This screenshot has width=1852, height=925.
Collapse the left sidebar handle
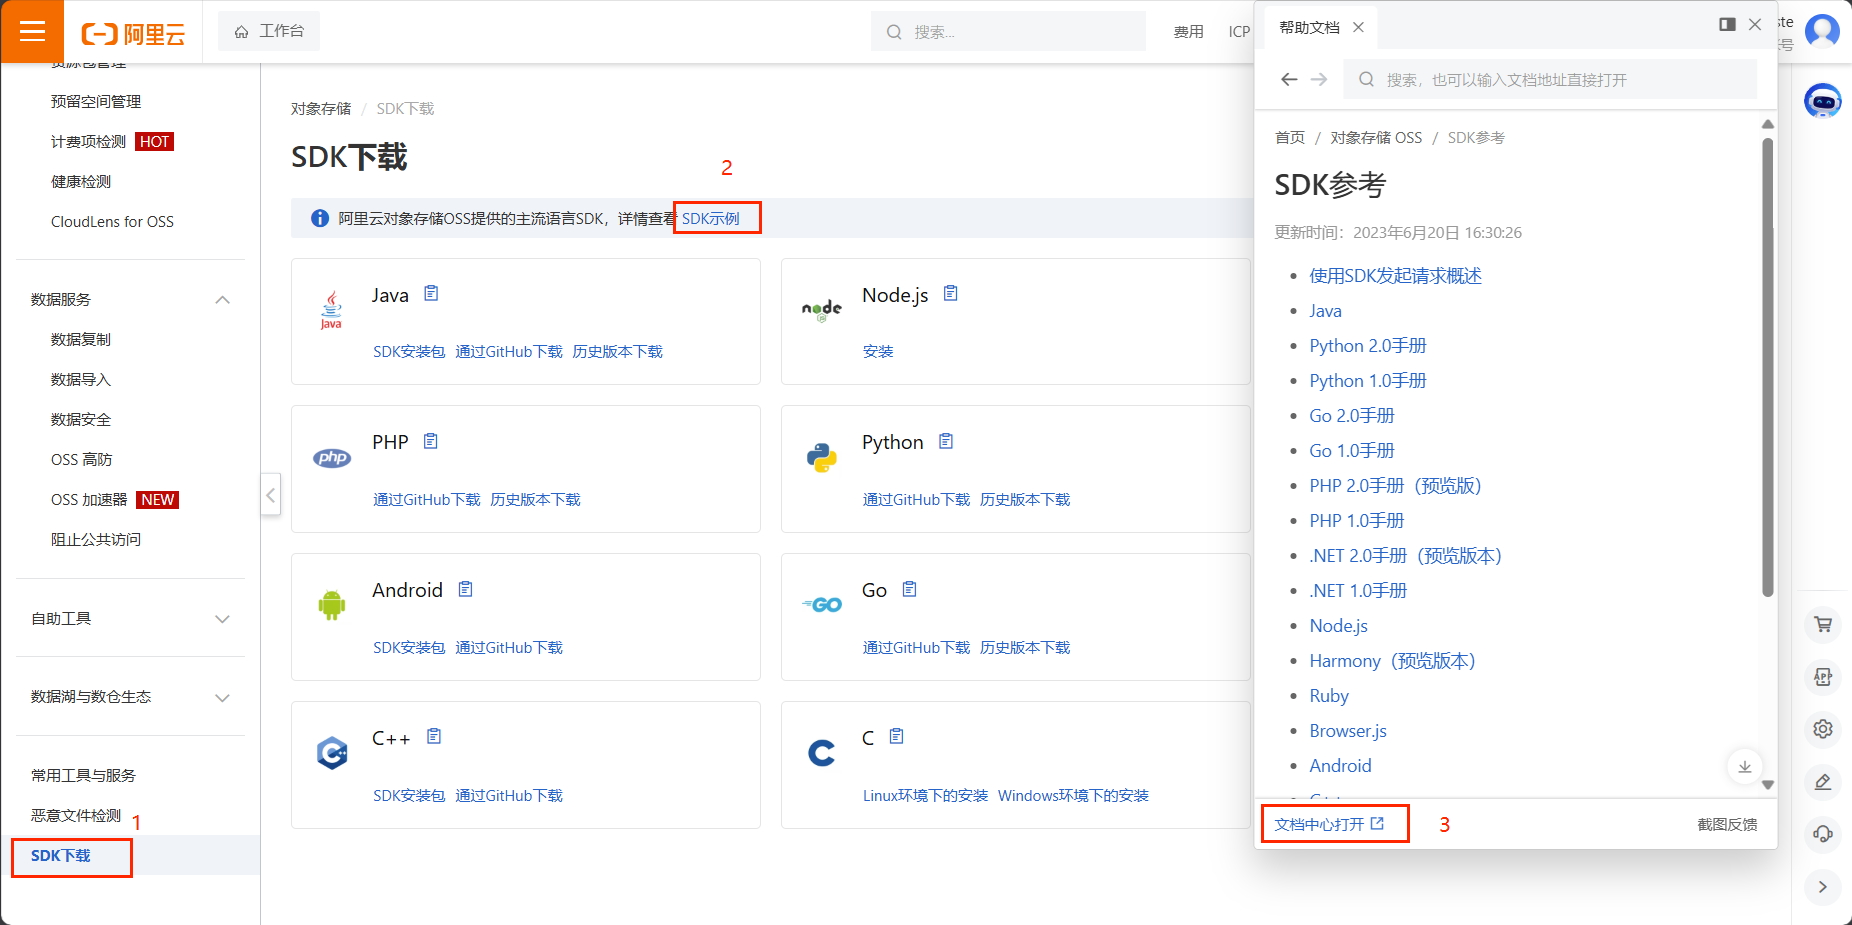(270, 495)
